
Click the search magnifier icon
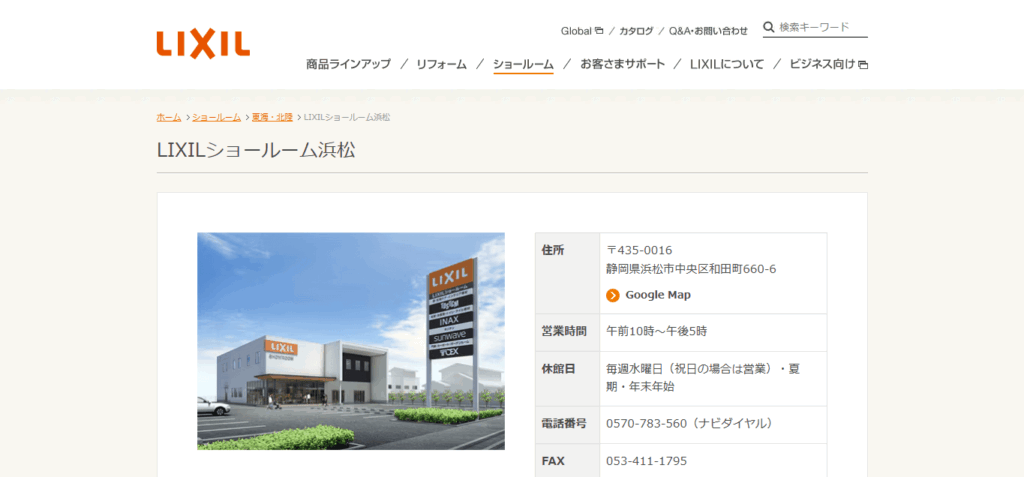[x=769, y=27]
